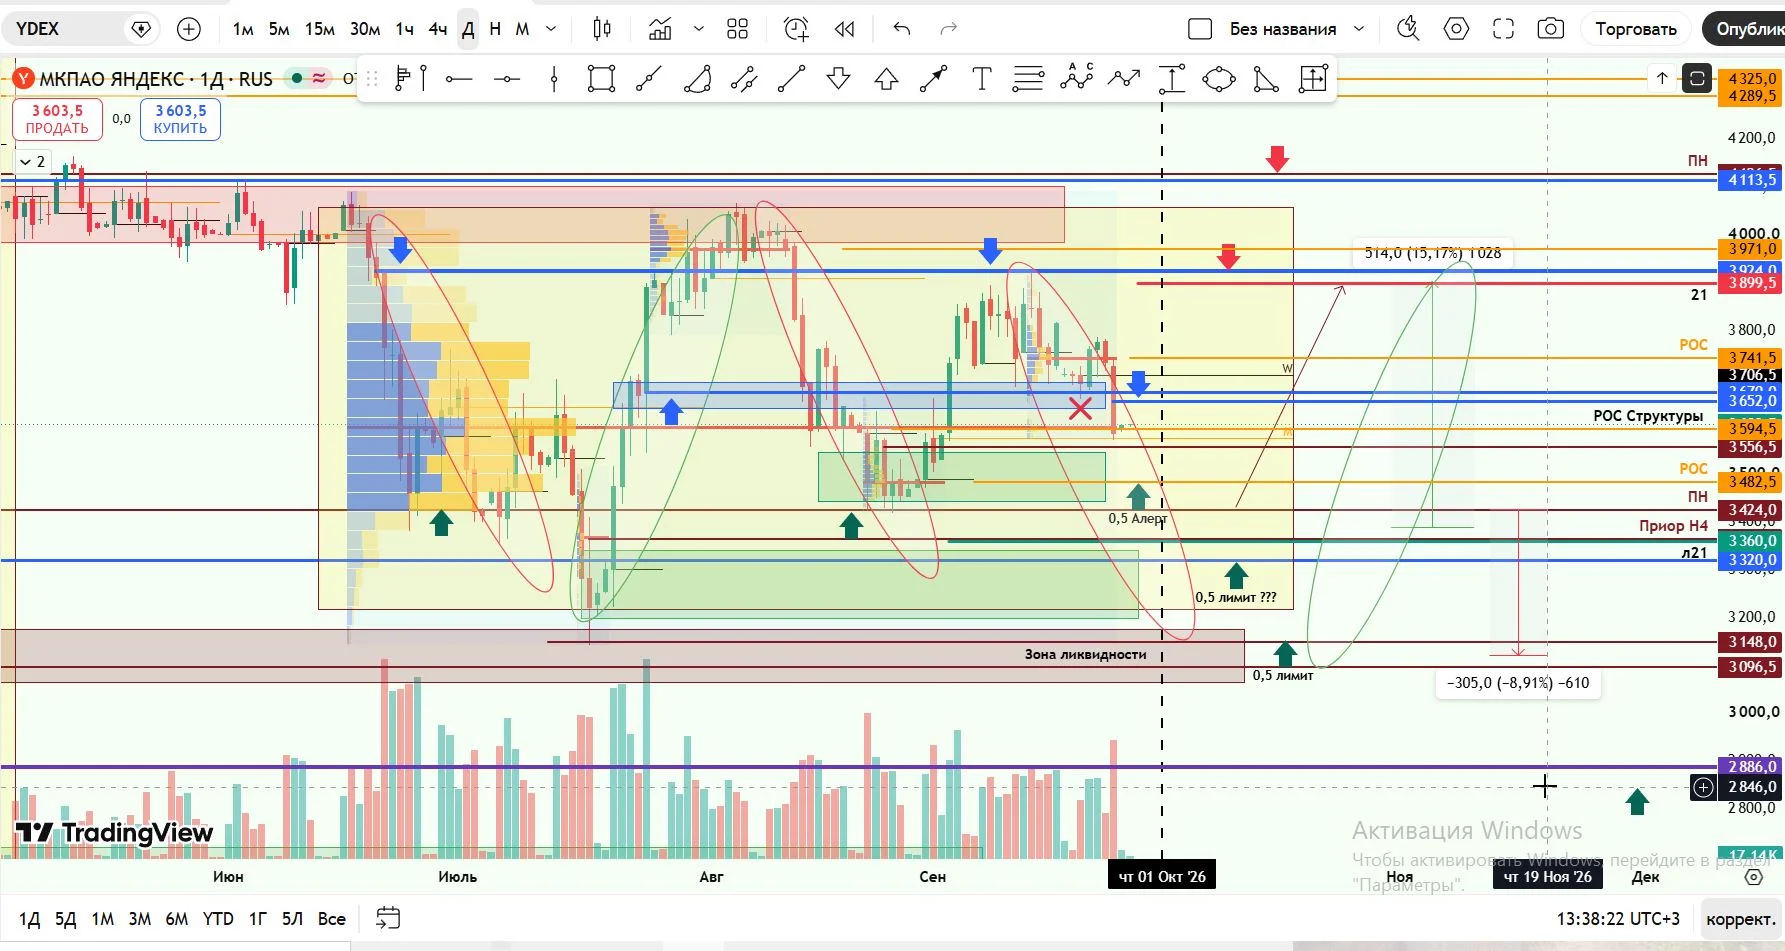Select the arrow down marker tool
This screenshot has width=1785, height=951.
(839, 78)
